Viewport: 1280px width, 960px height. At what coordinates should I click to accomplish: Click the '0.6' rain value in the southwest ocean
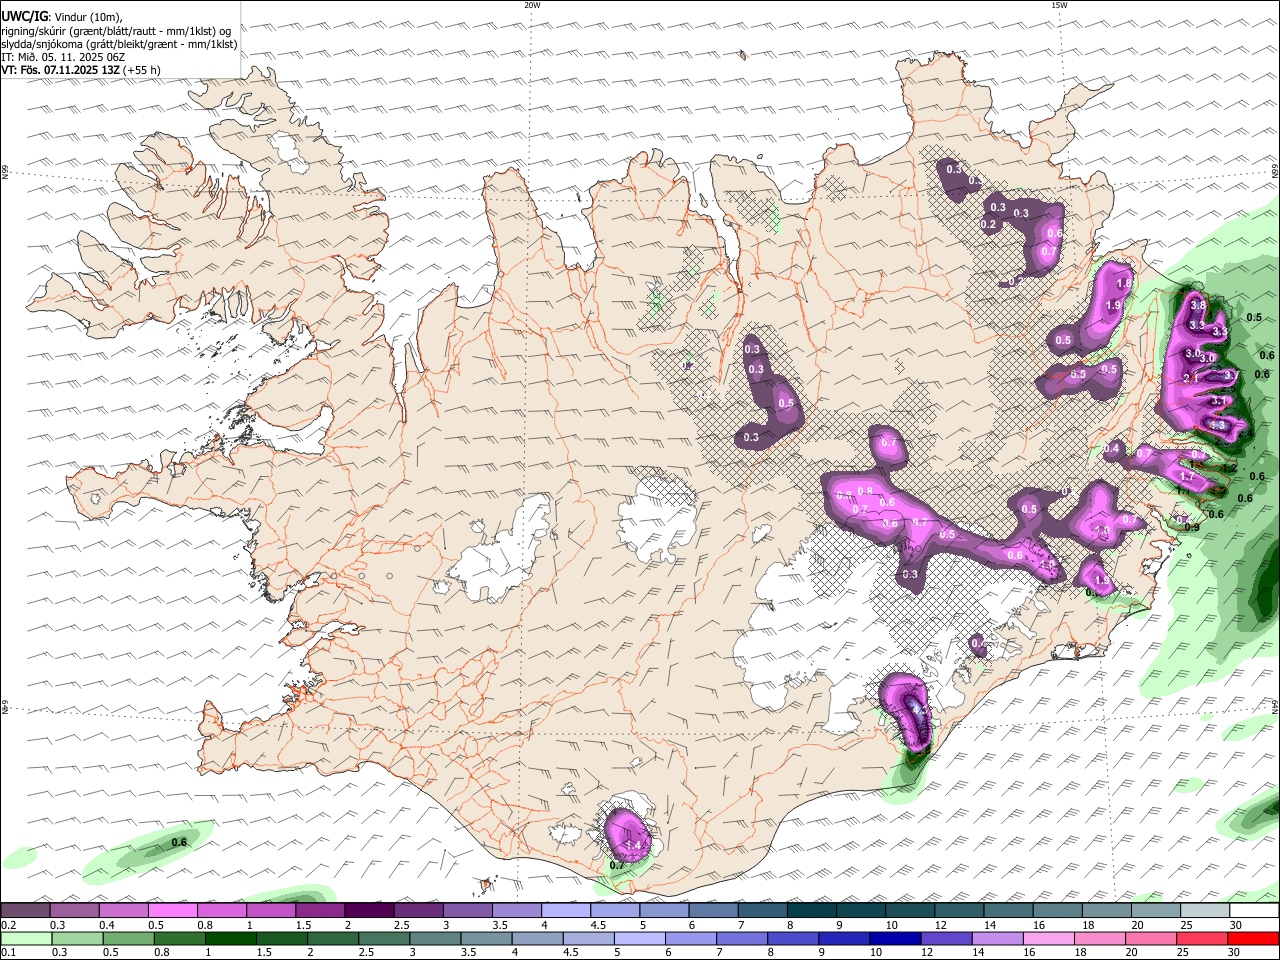(x=179, y=842)
